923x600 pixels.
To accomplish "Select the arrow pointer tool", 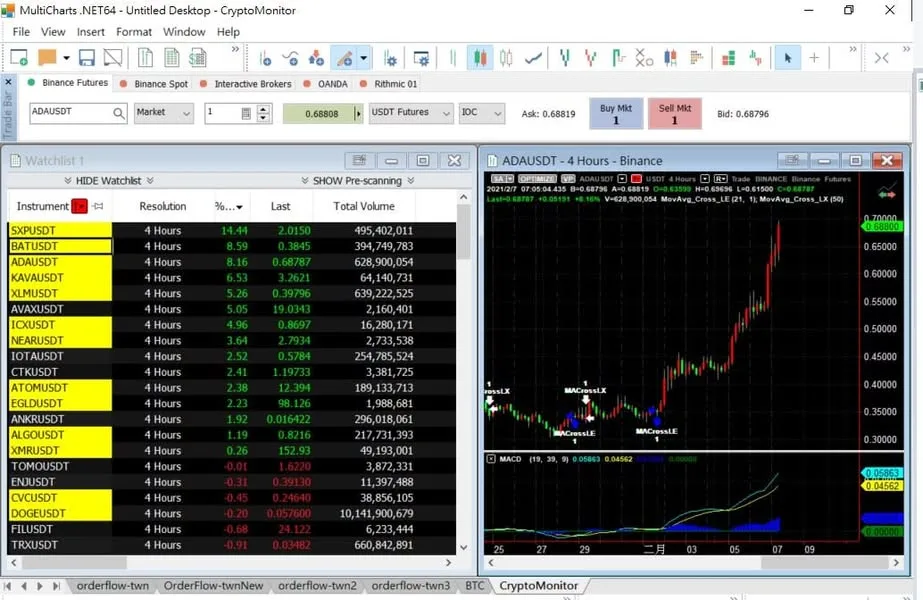I will click(x=787, y=58).
